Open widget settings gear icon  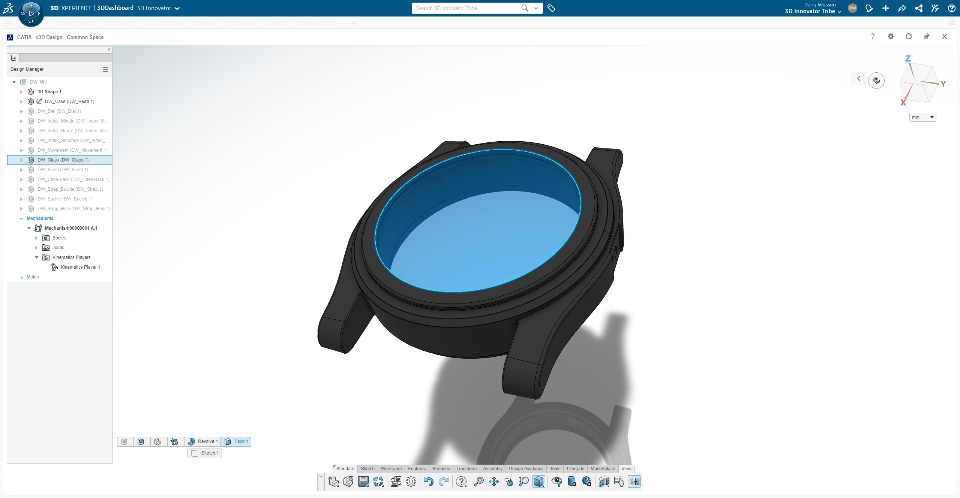[x=891, y=36]
